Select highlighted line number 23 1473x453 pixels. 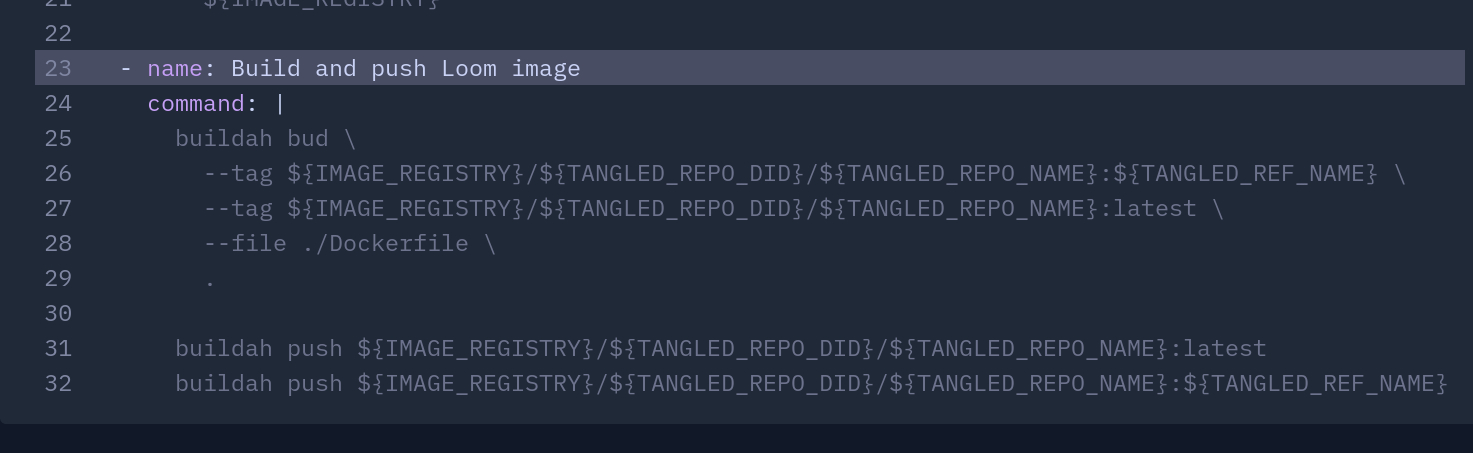(58, 68)
